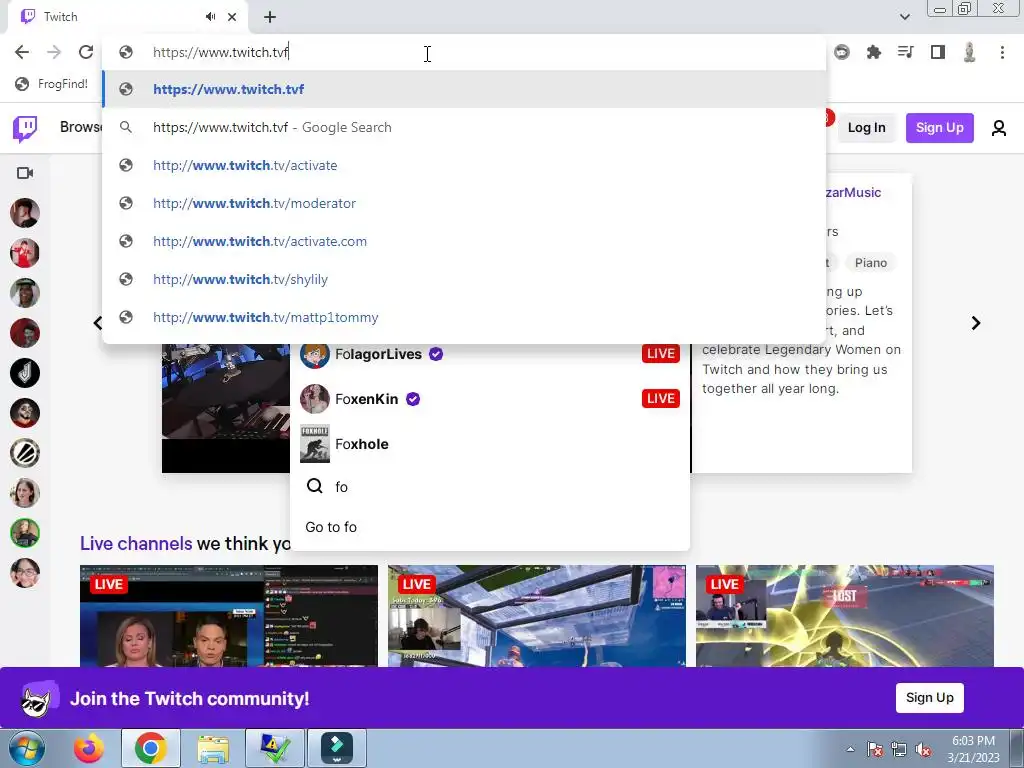Open the bottom glasses-wearing sidebar channel avatar
Image resolution: width=1024 pixels, height=768 pixels.
(x=25, y=573)
